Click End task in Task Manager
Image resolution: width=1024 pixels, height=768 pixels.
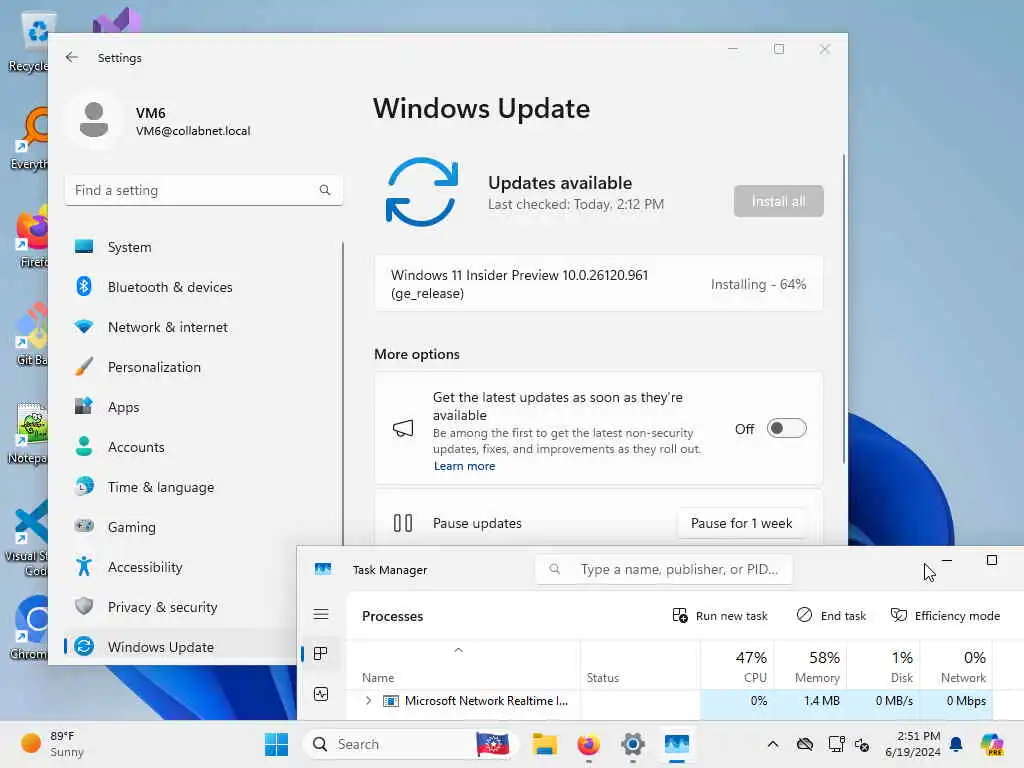pos(831,616)
